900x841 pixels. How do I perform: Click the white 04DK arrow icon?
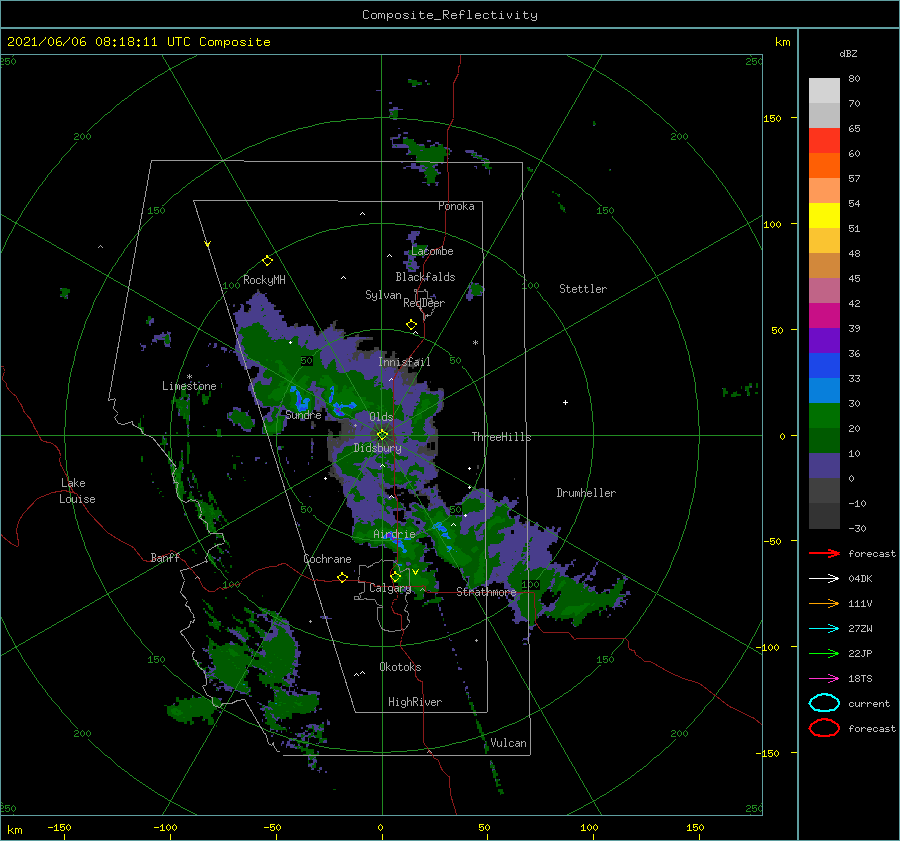824,579
